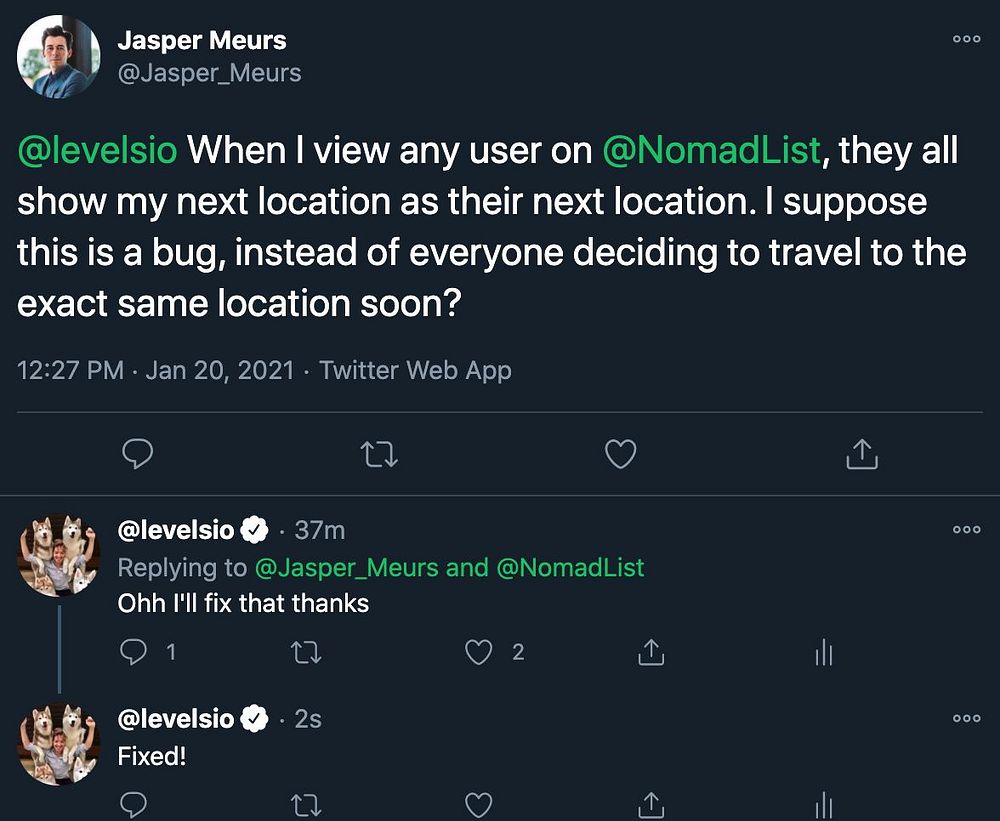Image resolution: width=1000 pixels, height=821 pixels.
Task: Retweet the "Fixed!" tweet
Action: (x=306, y=805)
